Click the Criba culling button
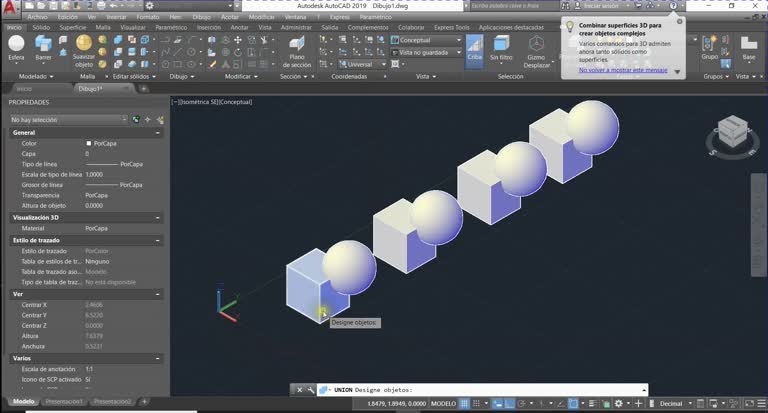The image size is (768, 413). [474, 50]
